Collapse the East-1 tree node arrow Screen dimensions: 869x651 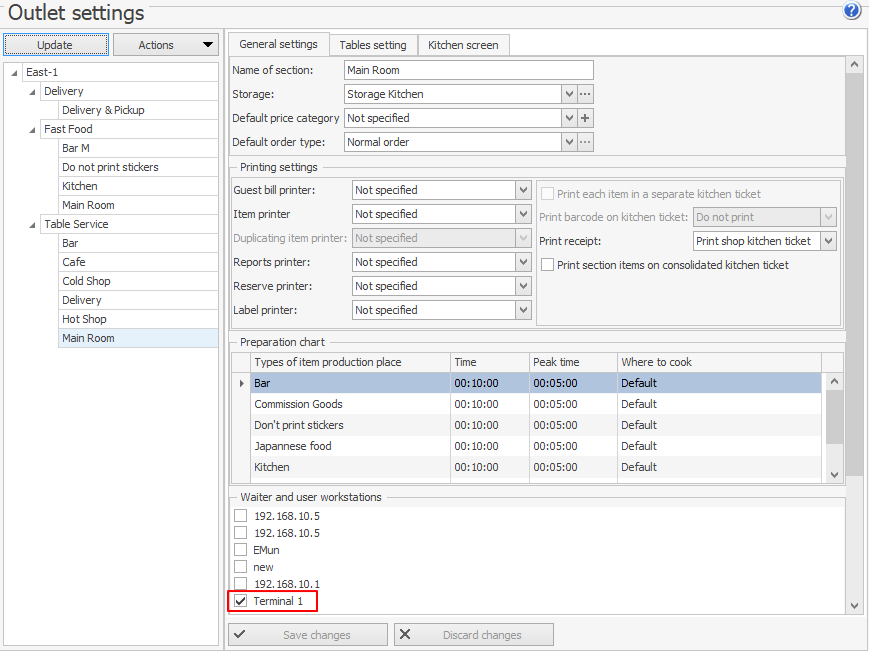coord(15,73)
